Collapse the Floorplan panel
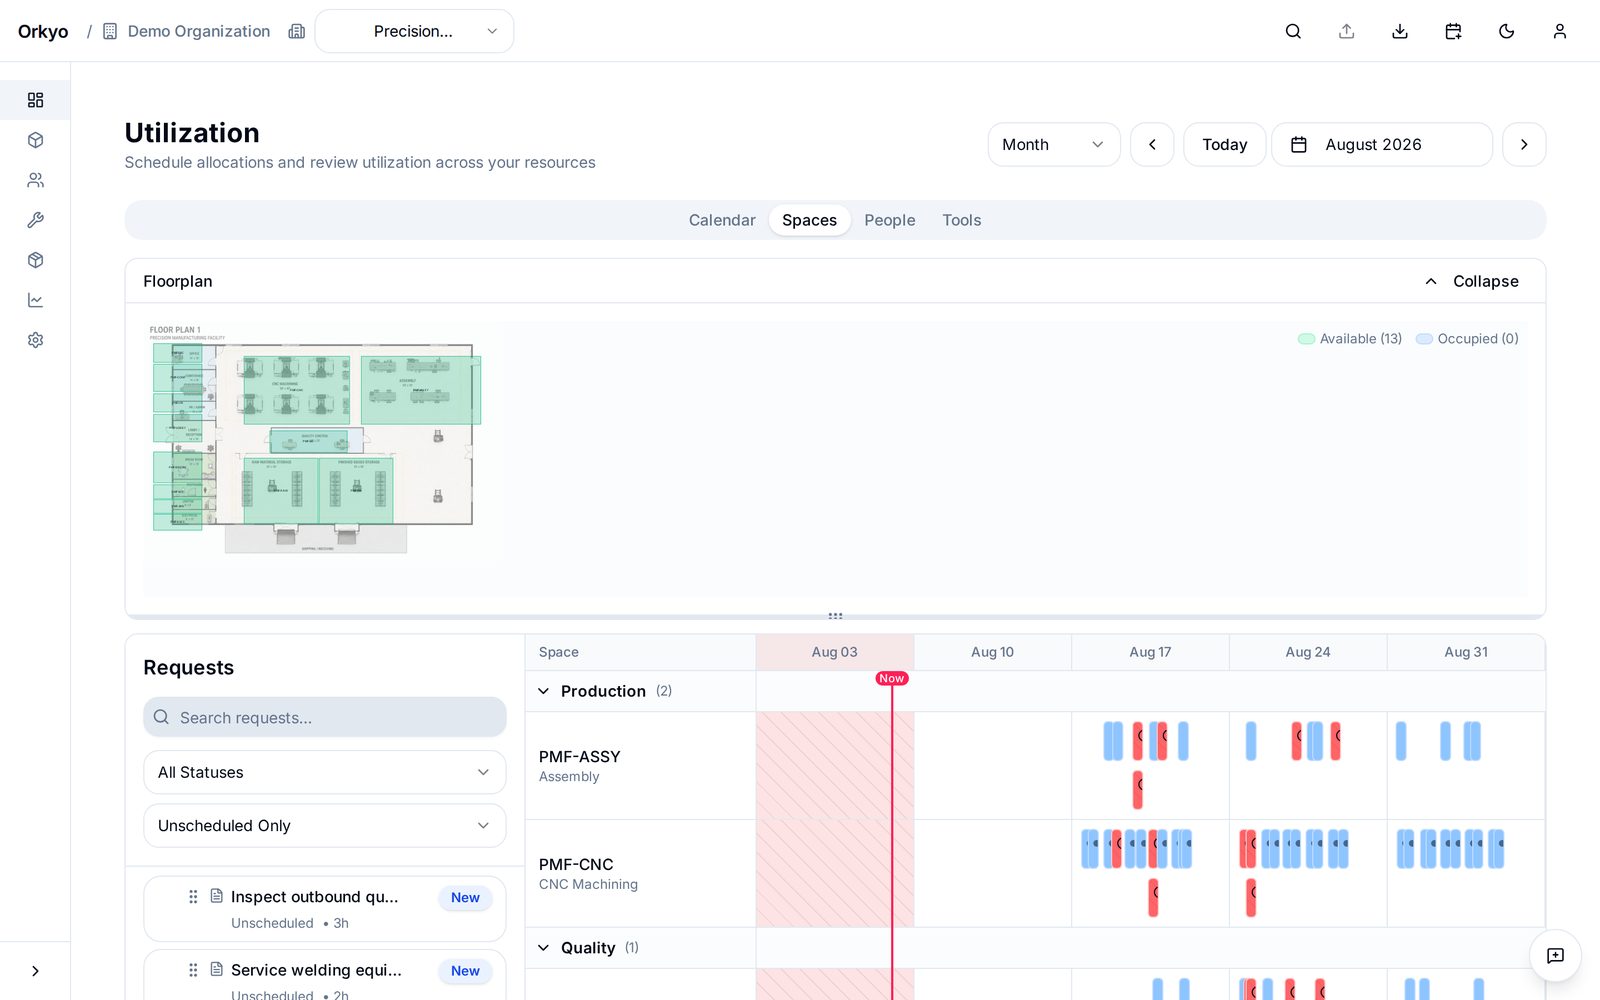The width and height of the screenshot is (1600, 1000). point(1471,281)
